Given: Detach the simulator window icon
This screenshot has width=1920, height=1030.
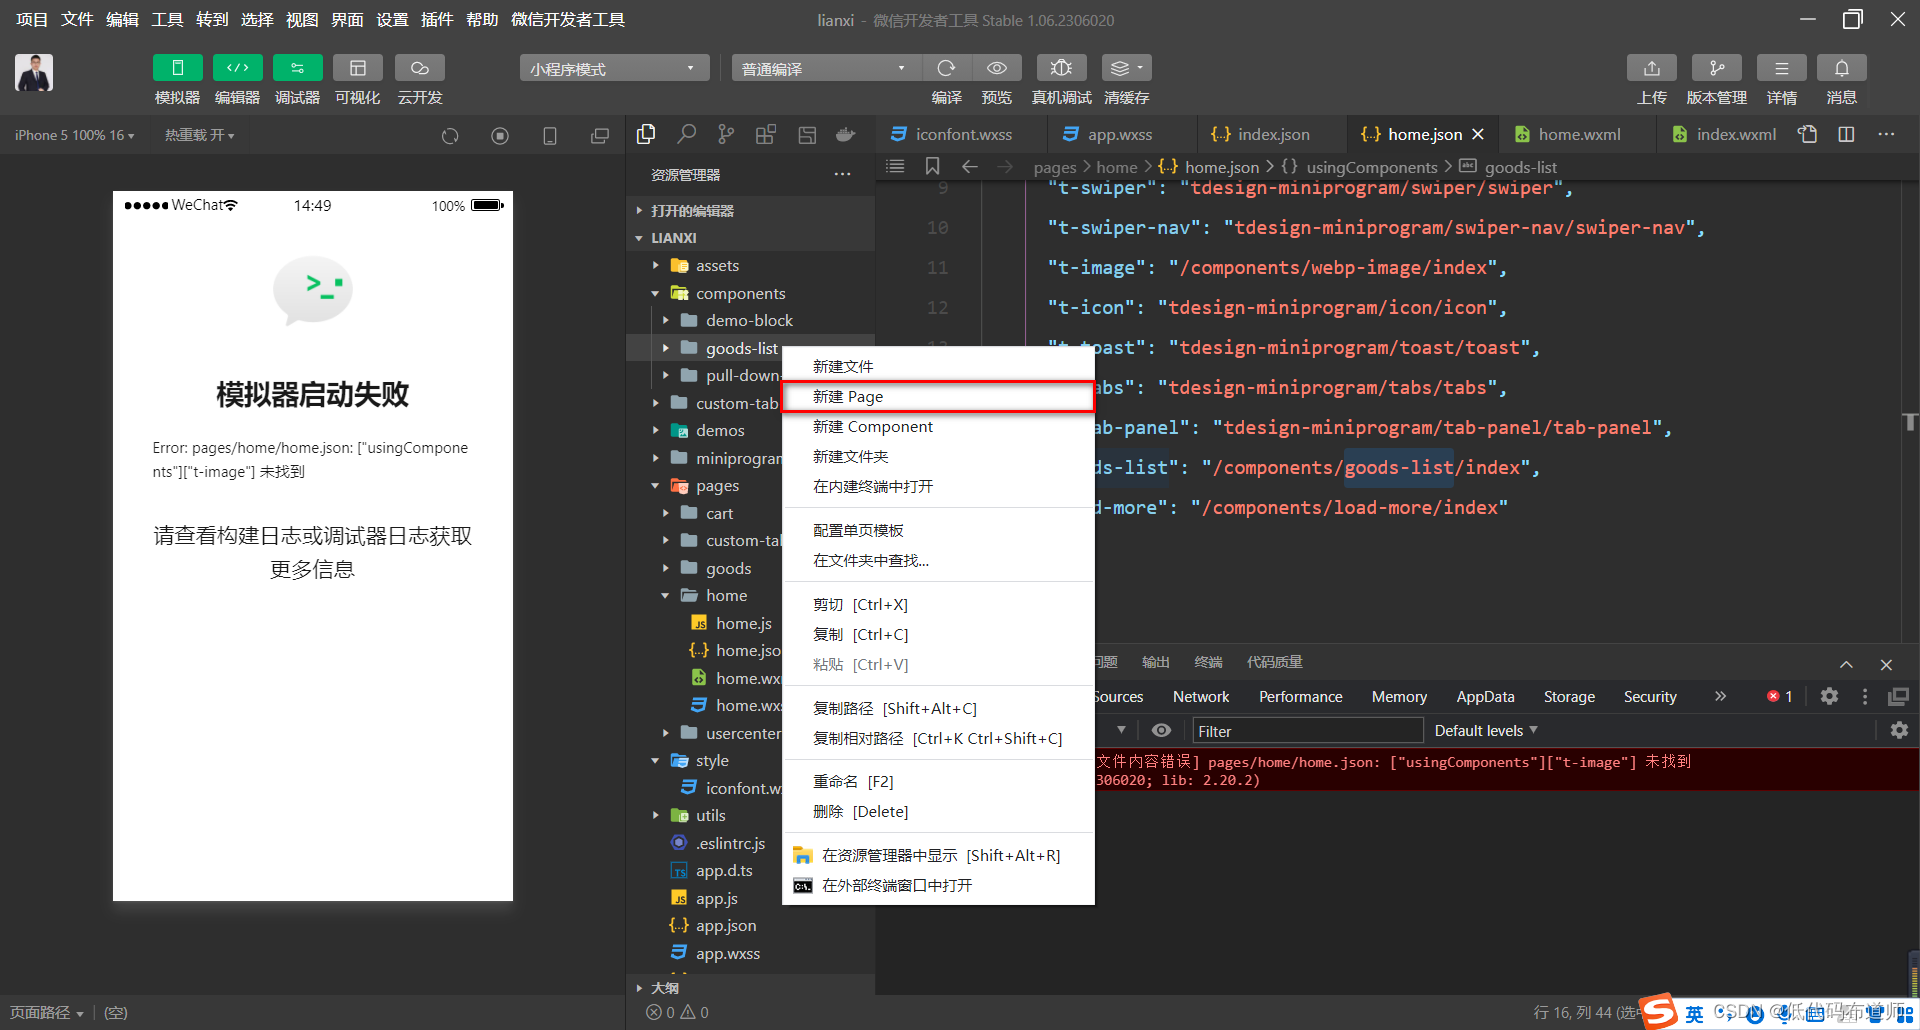Looking at the screenshot, I should [x=600, y=136].
